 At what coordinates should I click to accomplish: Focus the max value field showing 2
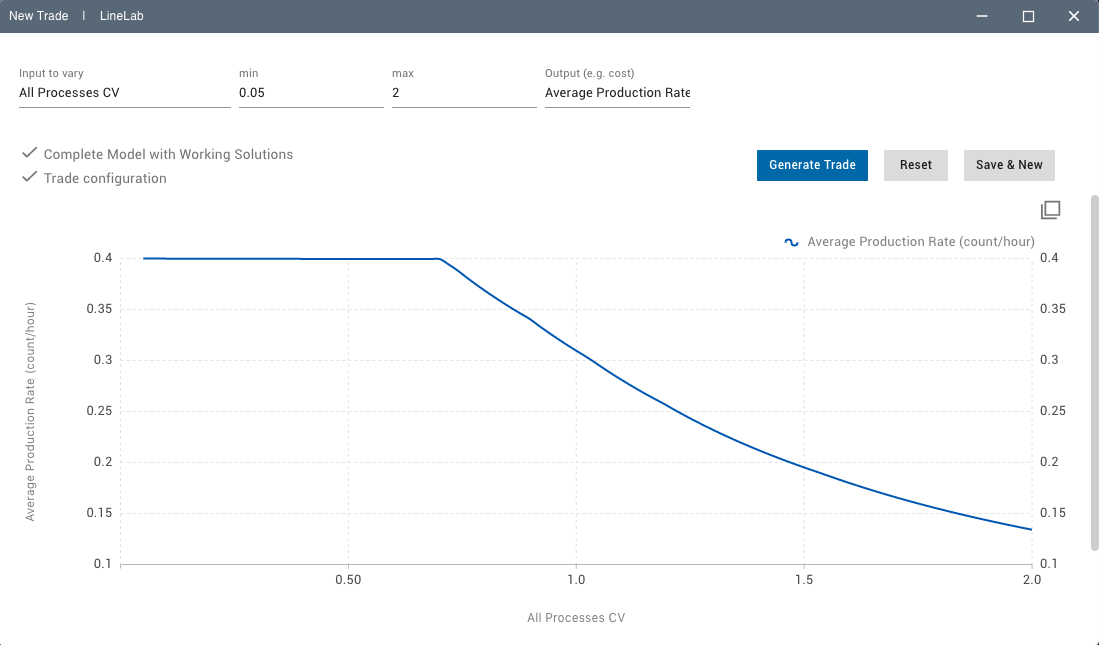coord(463,93)
